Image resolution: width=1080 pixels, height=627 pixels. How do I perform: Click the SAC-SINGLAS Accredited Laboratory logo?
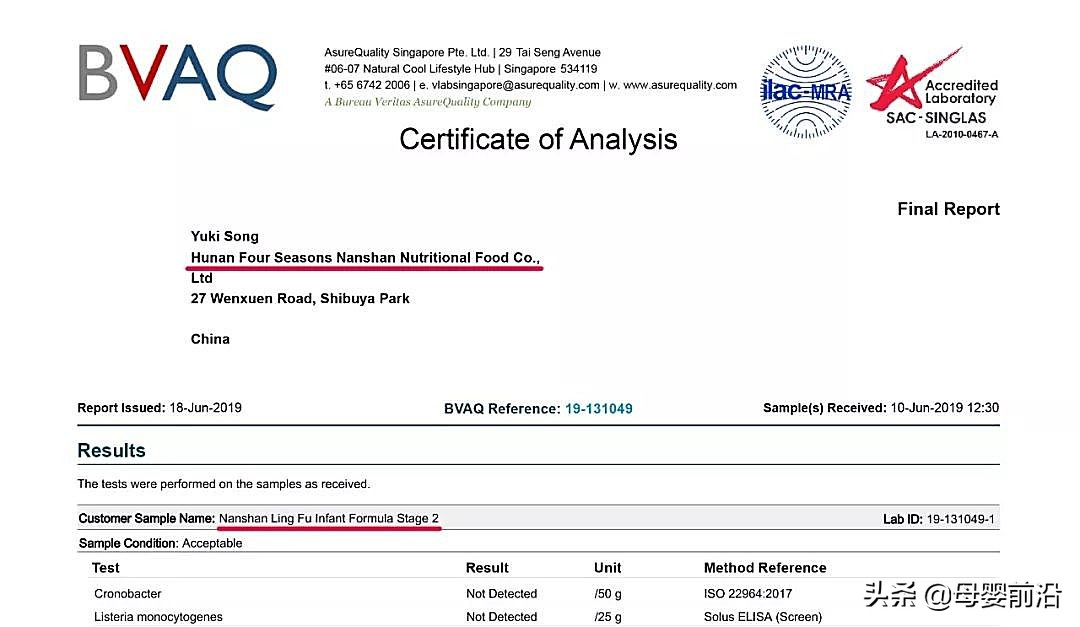point(932,93)
